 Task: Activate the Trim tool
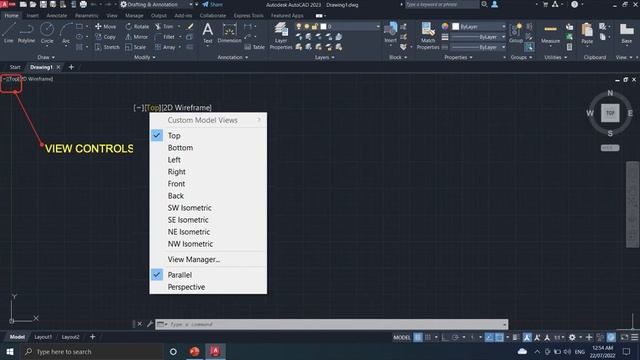[164, 27]
